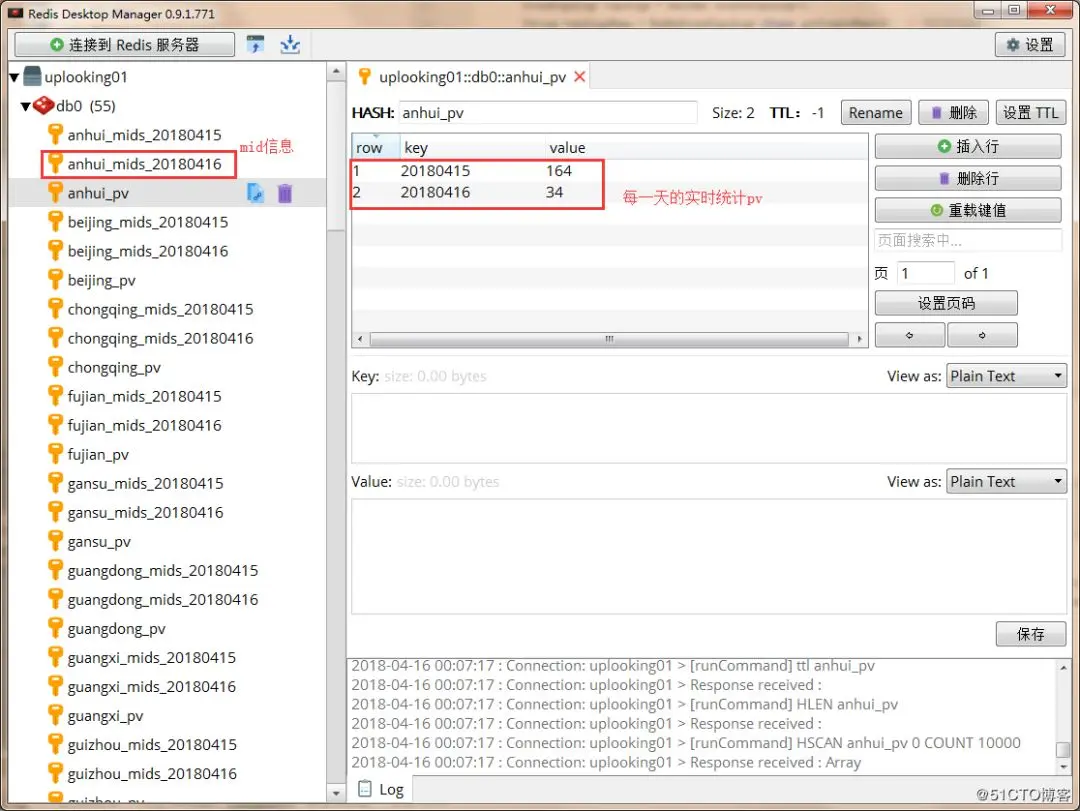Click the Rename button
The height and width of the screenshot is (811, 1080).
(875, 112)
